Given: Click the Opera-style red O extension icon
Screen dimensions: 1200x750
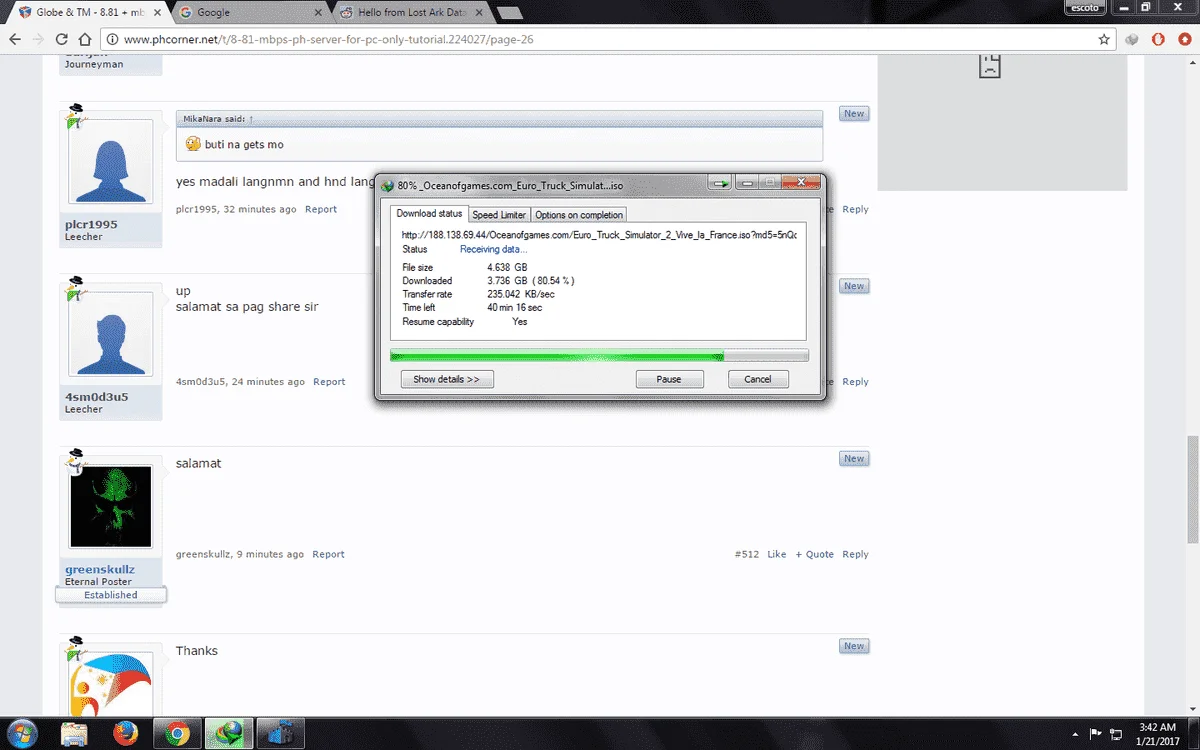Looking at the screenshot, I should click(x=1158, y=39).
